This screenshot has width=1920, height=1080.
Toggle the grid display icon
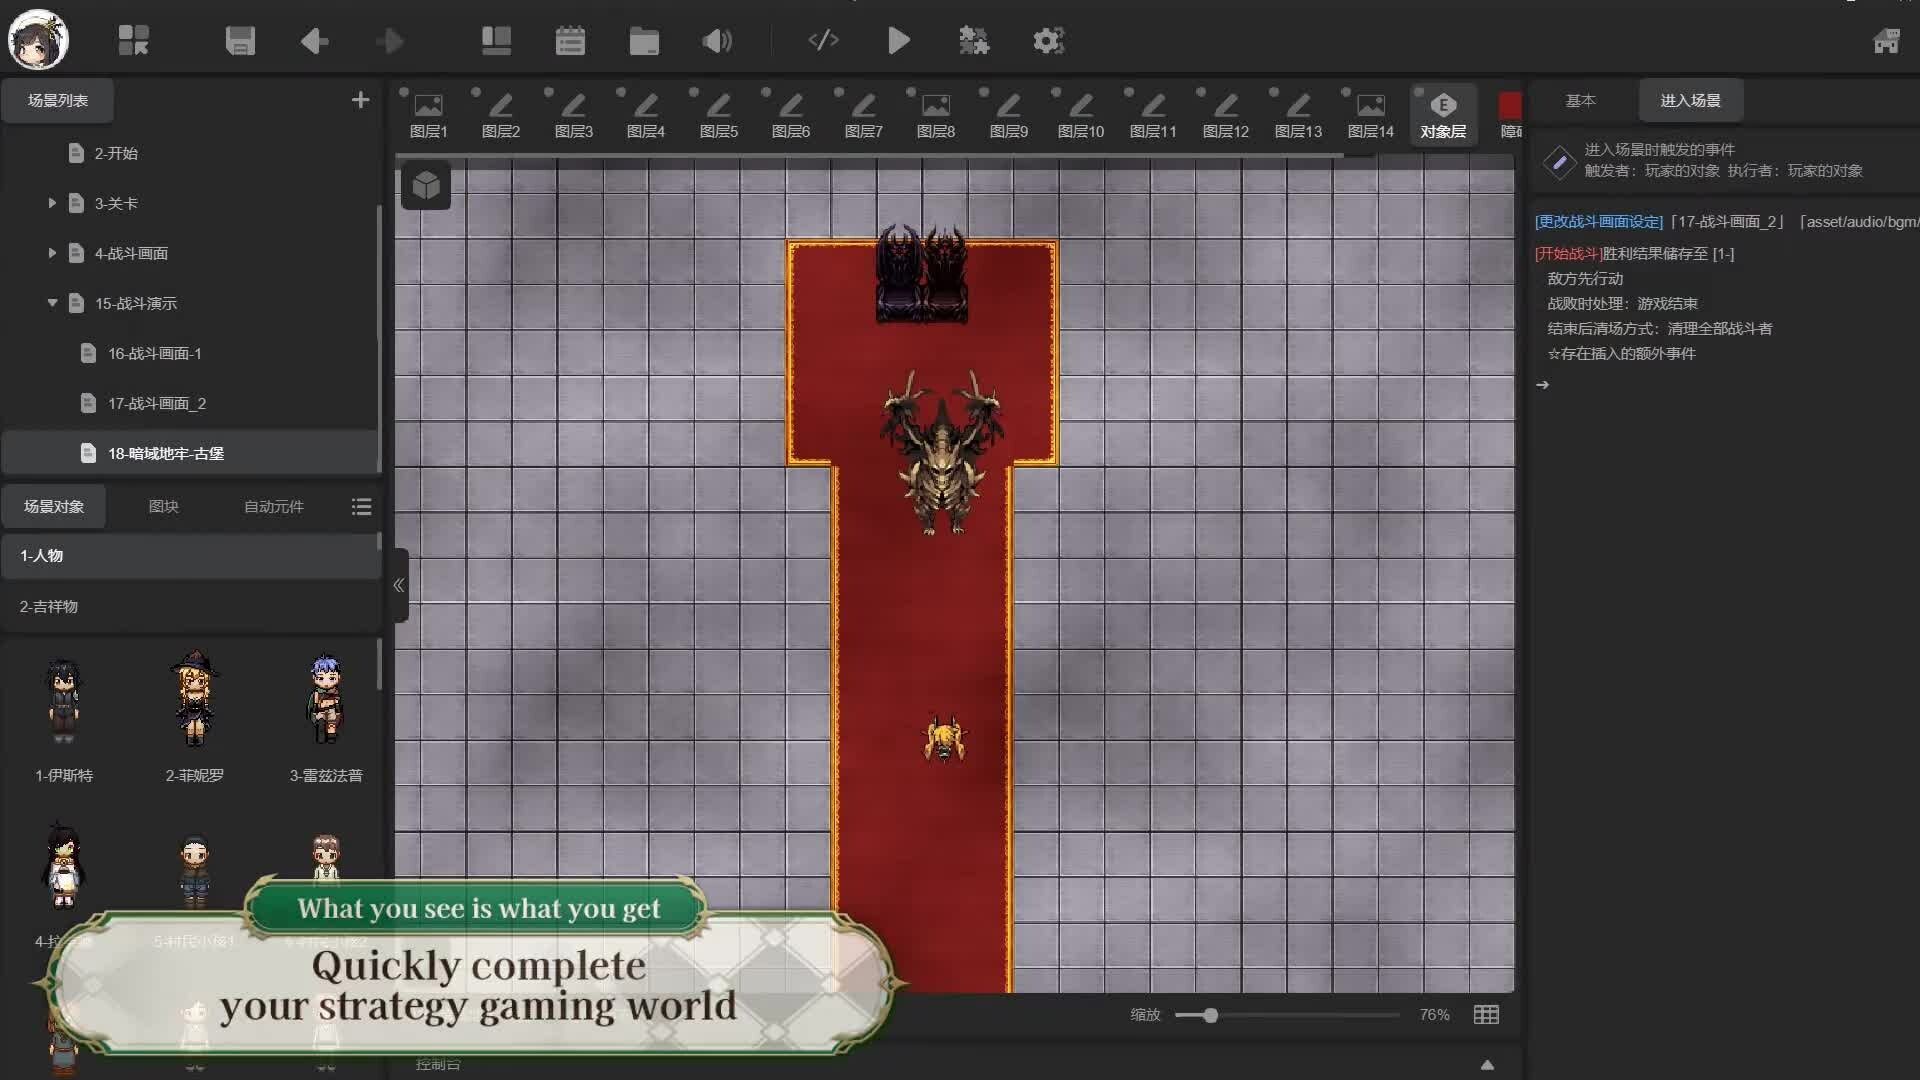pyautogui.click(x=1486, y=1015)
